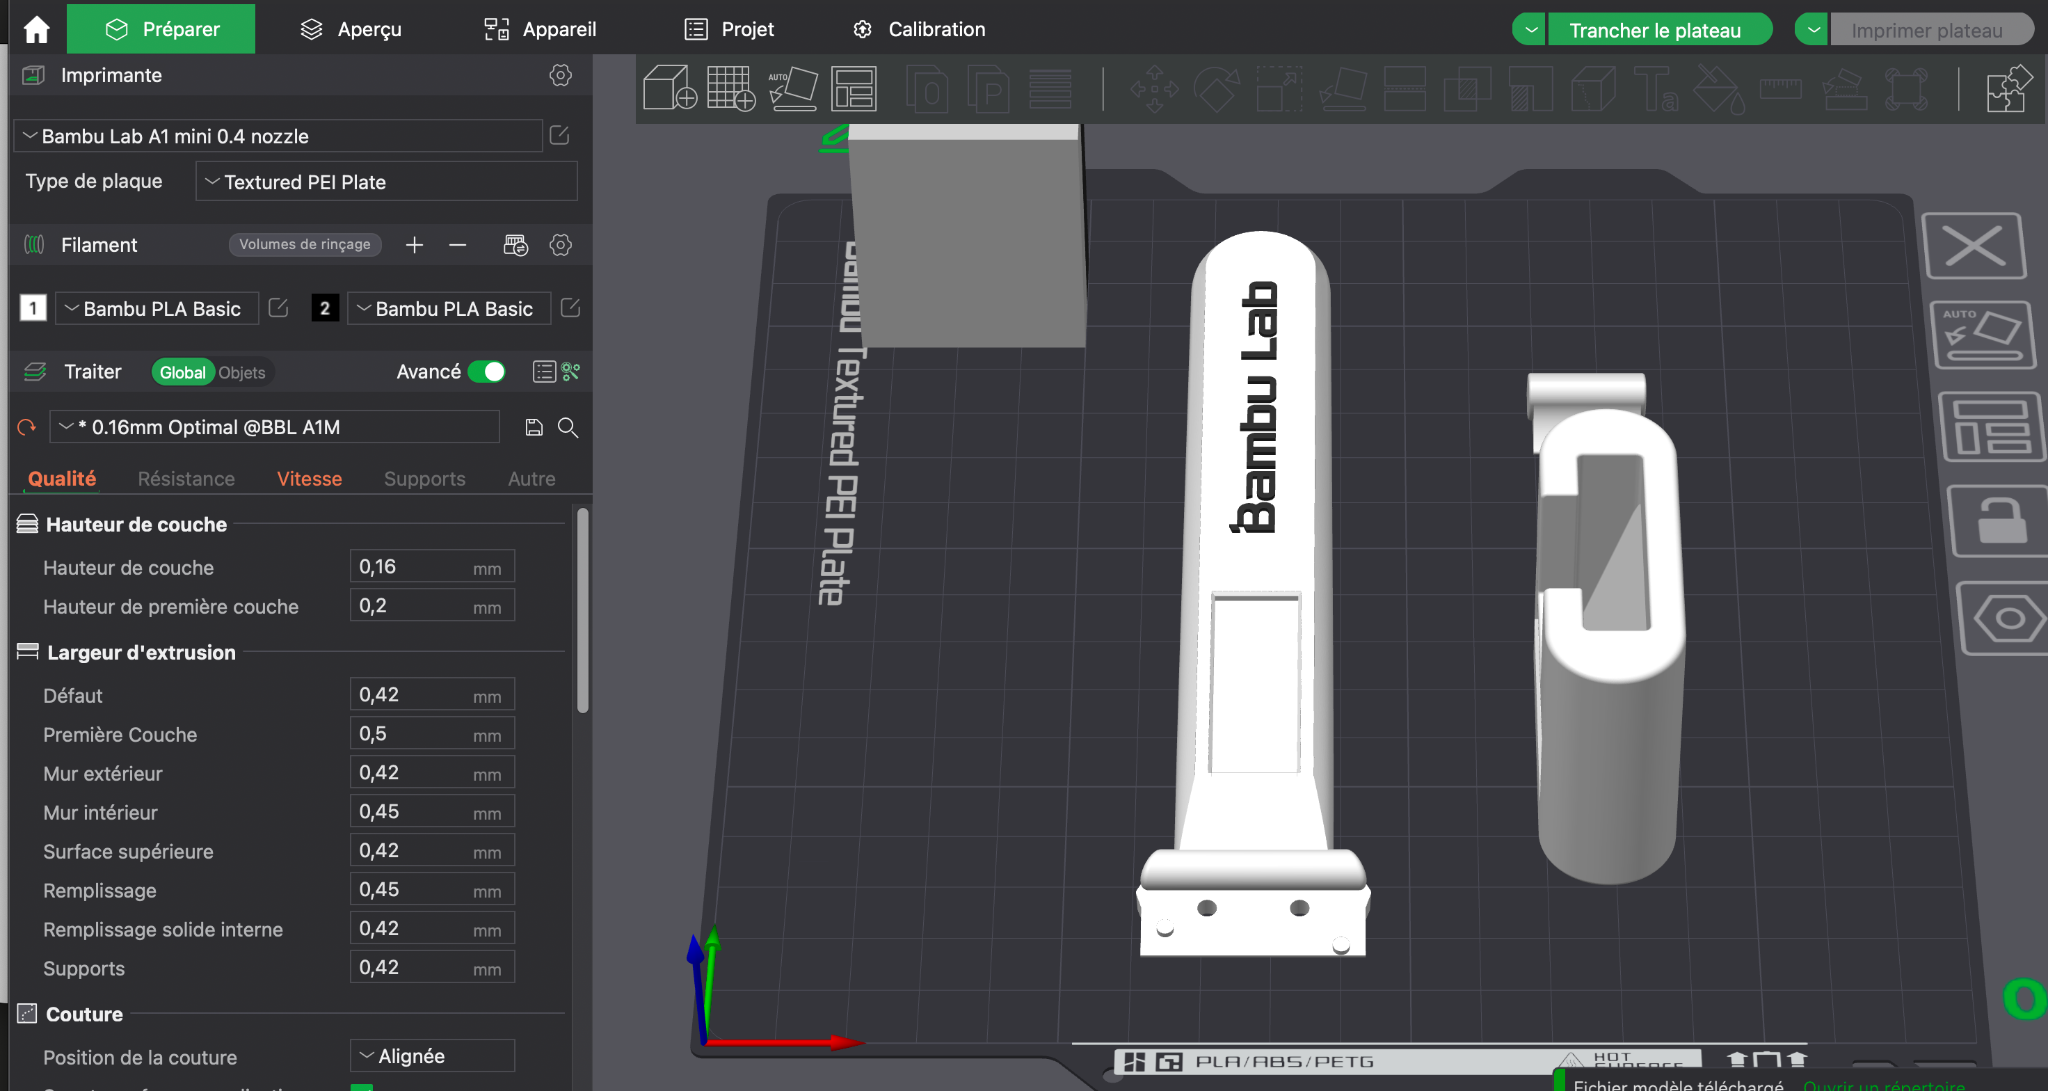Viewport: 2048px width, 1091px height.
Task: Switch to the Aperçu tab
Action: (x=351, y=29)
